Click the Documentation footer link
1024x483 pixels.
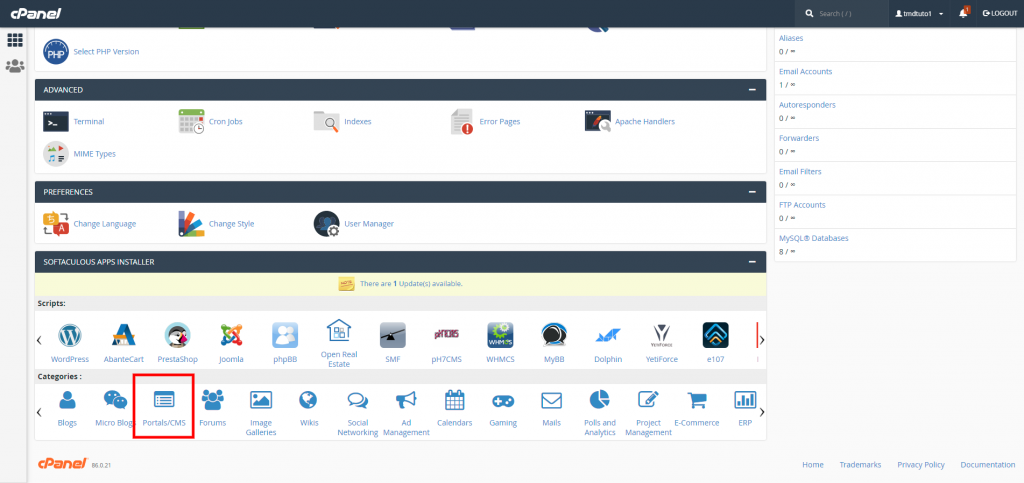click(x=987, y=465)
